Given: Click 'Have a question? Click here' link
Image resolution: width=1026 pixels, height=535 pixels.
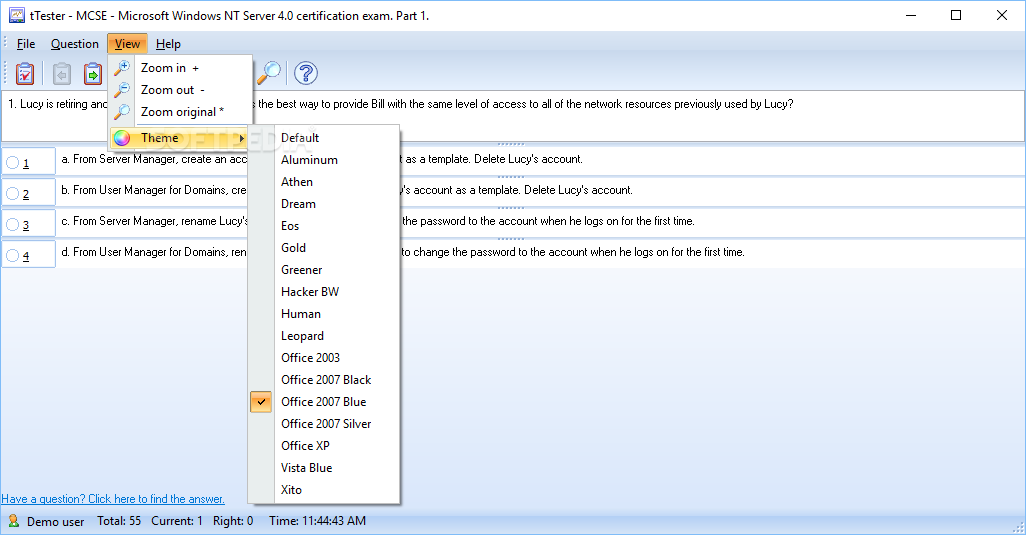Looking at the screenshot, I should pyautogui.click(x=113, y=499).
